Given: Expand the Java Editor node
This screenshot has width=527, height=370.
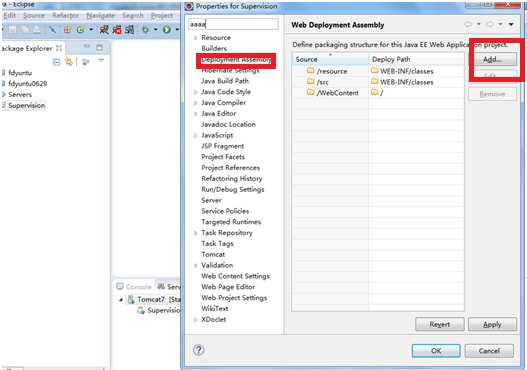Looking at the screenshot, I should pyautogui.click(x=195, y=114).
